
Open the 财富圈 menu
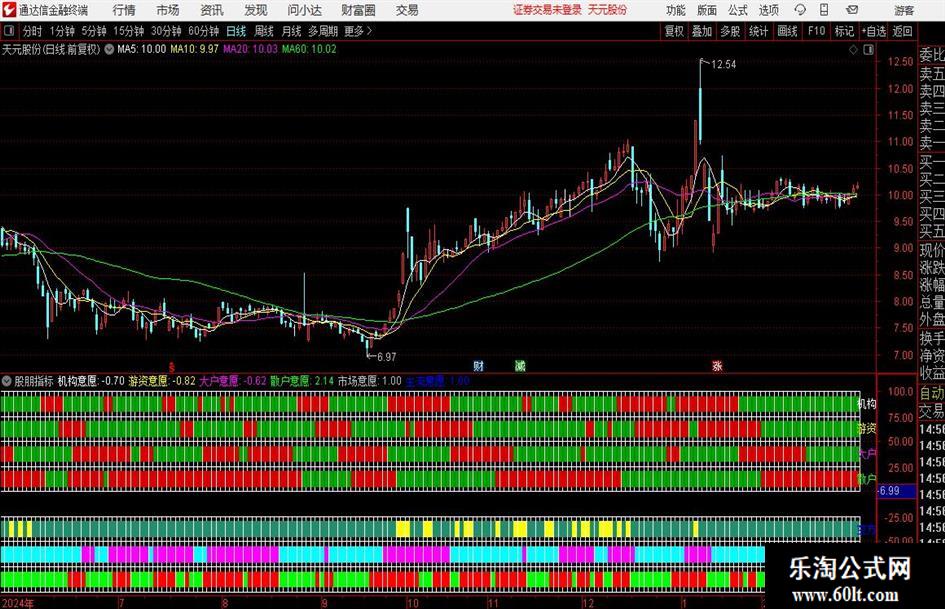[x=358, y=10]
